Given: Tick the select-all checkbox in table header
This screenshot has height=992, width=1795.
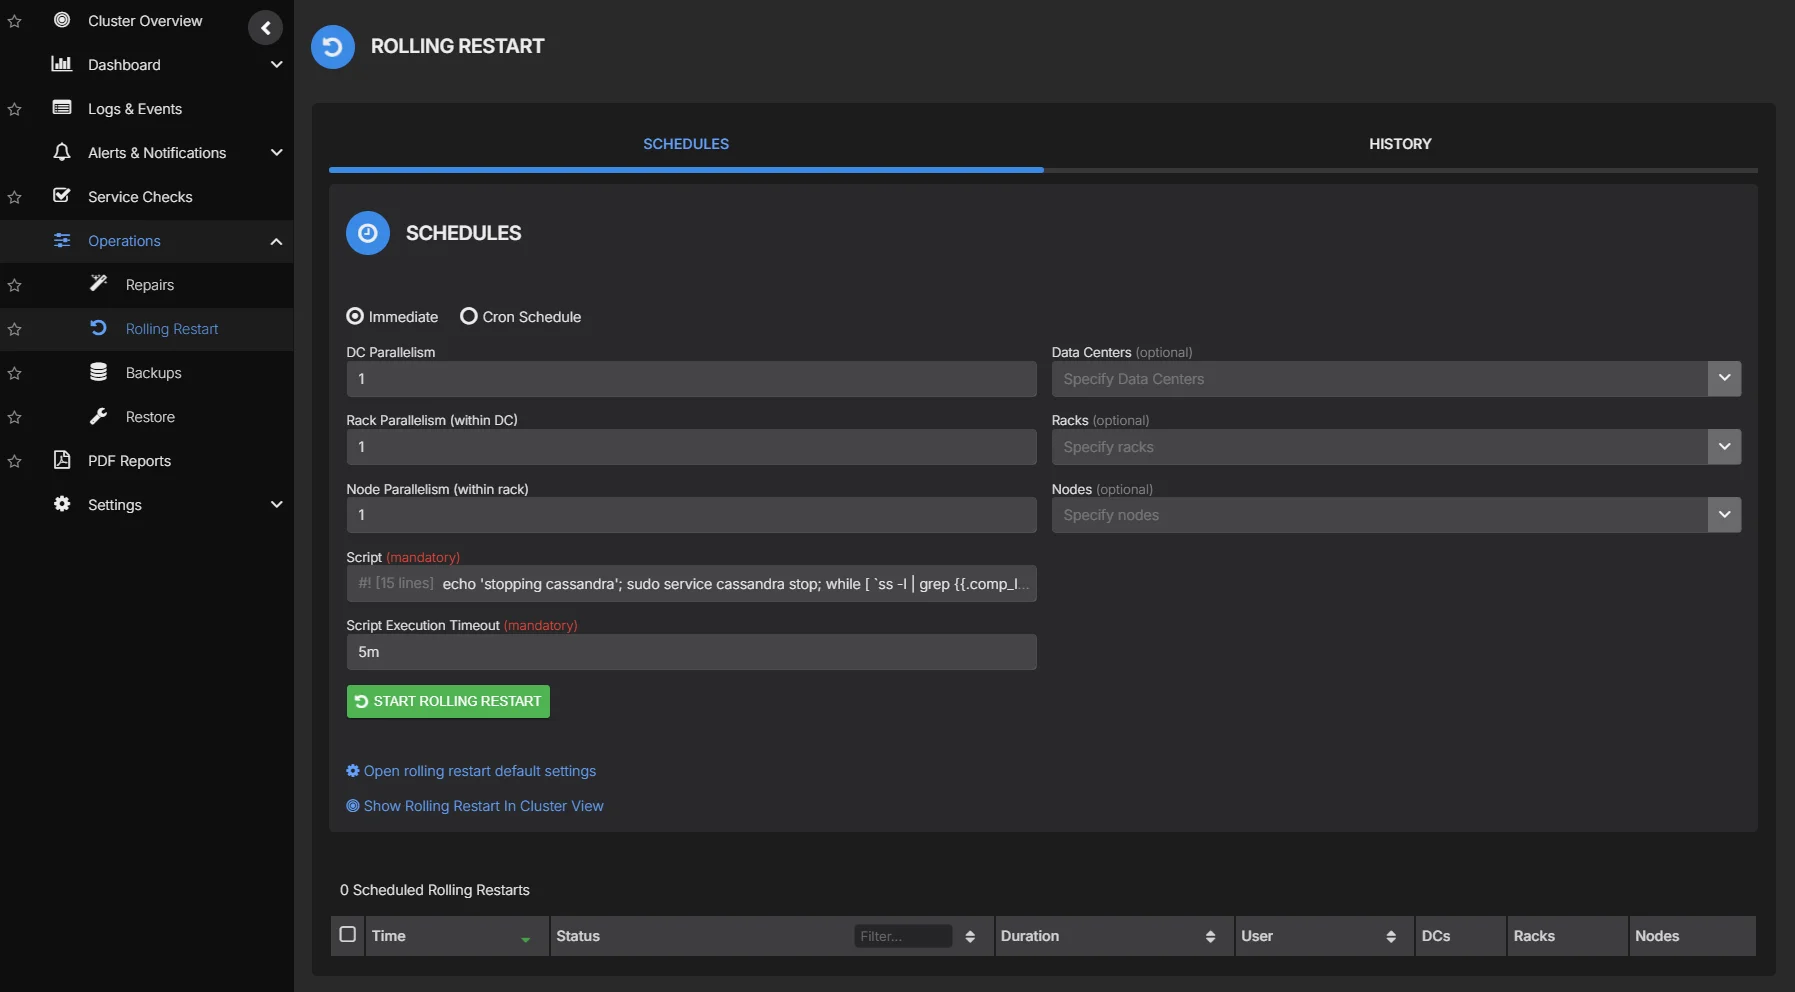Looking at the screenshot, I should pyautogui.click(x=347, y=934).
